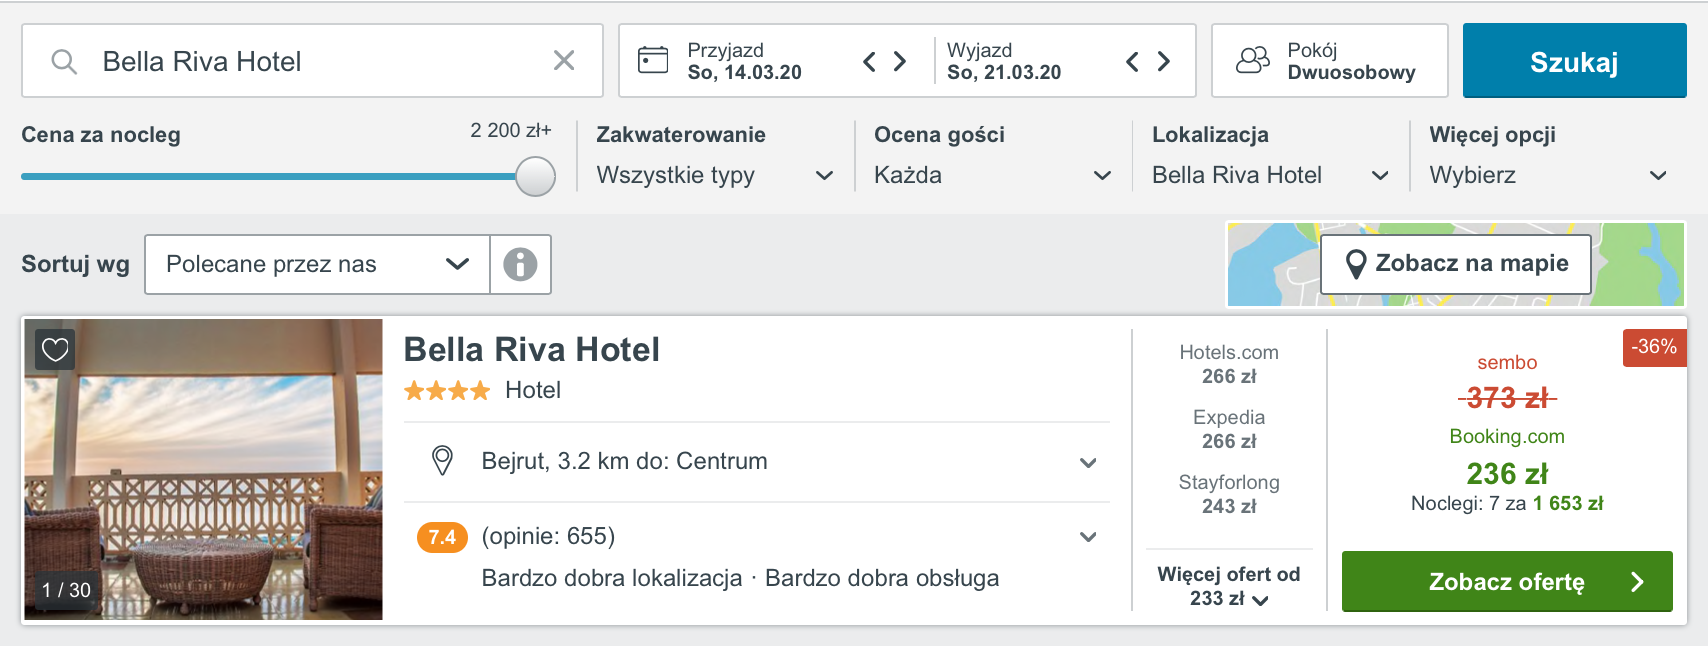
Task: Toggle the favorite heart on hotel photo
Action: point(55,350)
